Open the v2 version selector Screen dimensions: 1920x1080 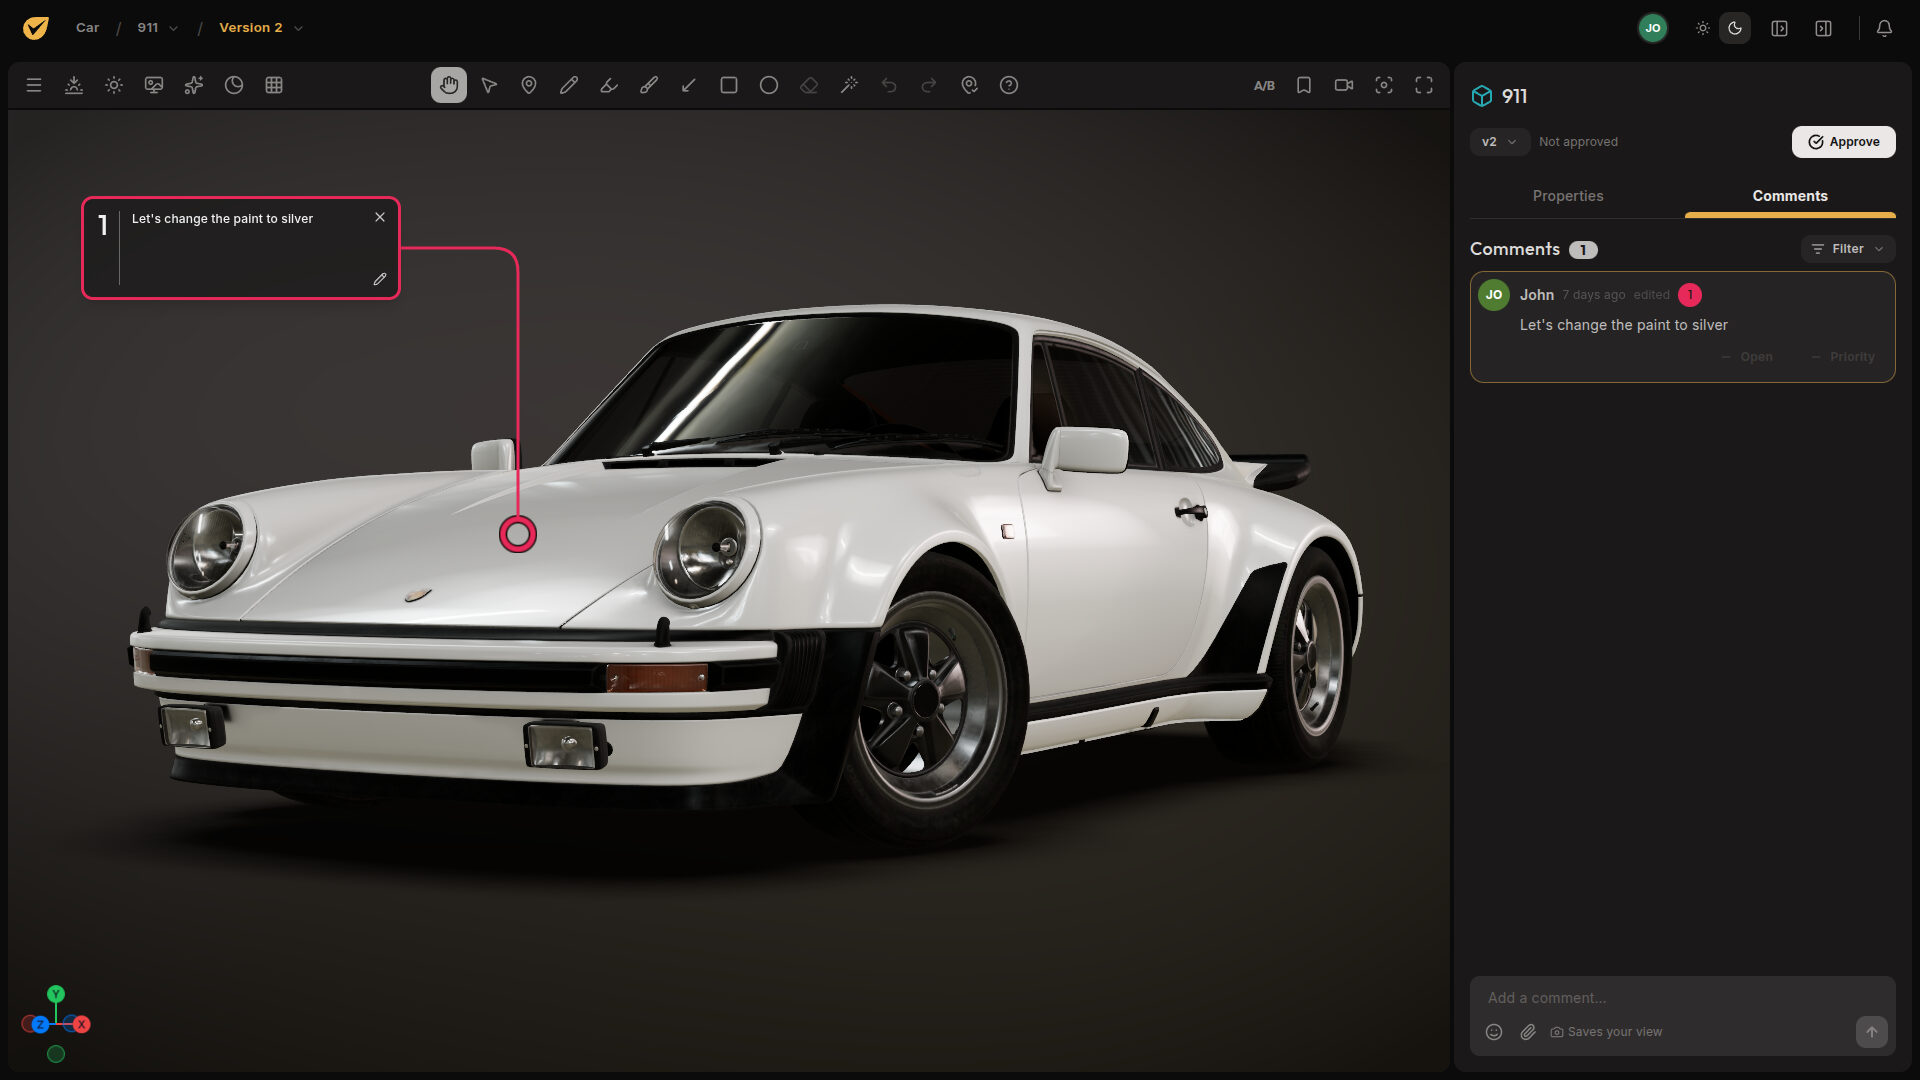[1499, 142]
